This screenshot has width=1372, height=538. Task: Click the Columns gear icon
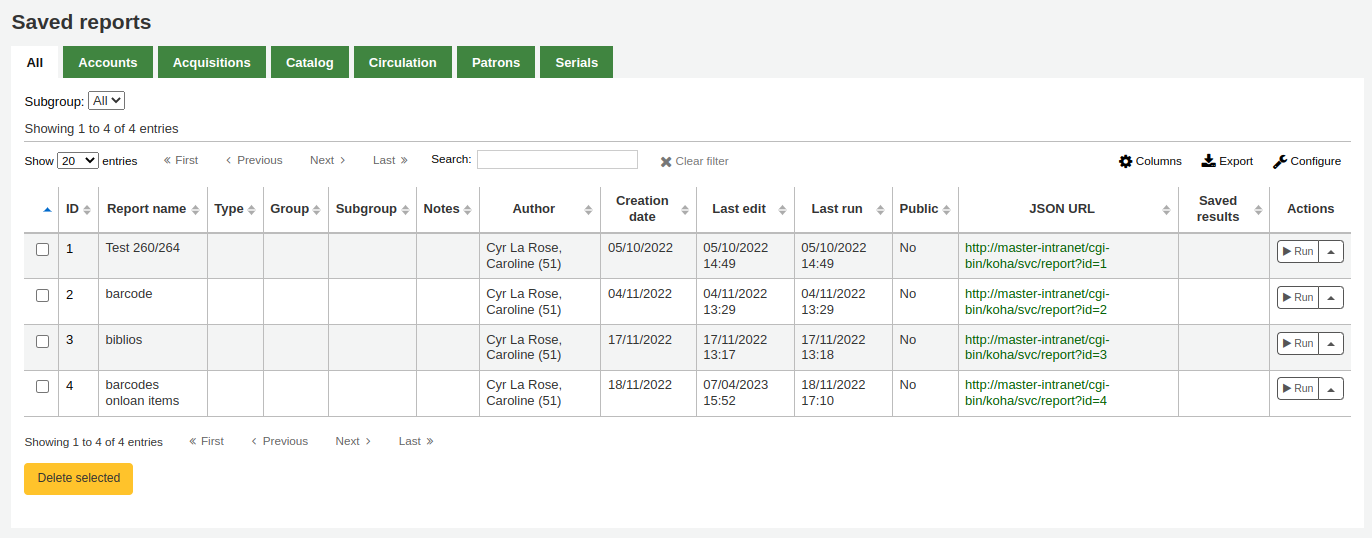[x=1125, y=161]
